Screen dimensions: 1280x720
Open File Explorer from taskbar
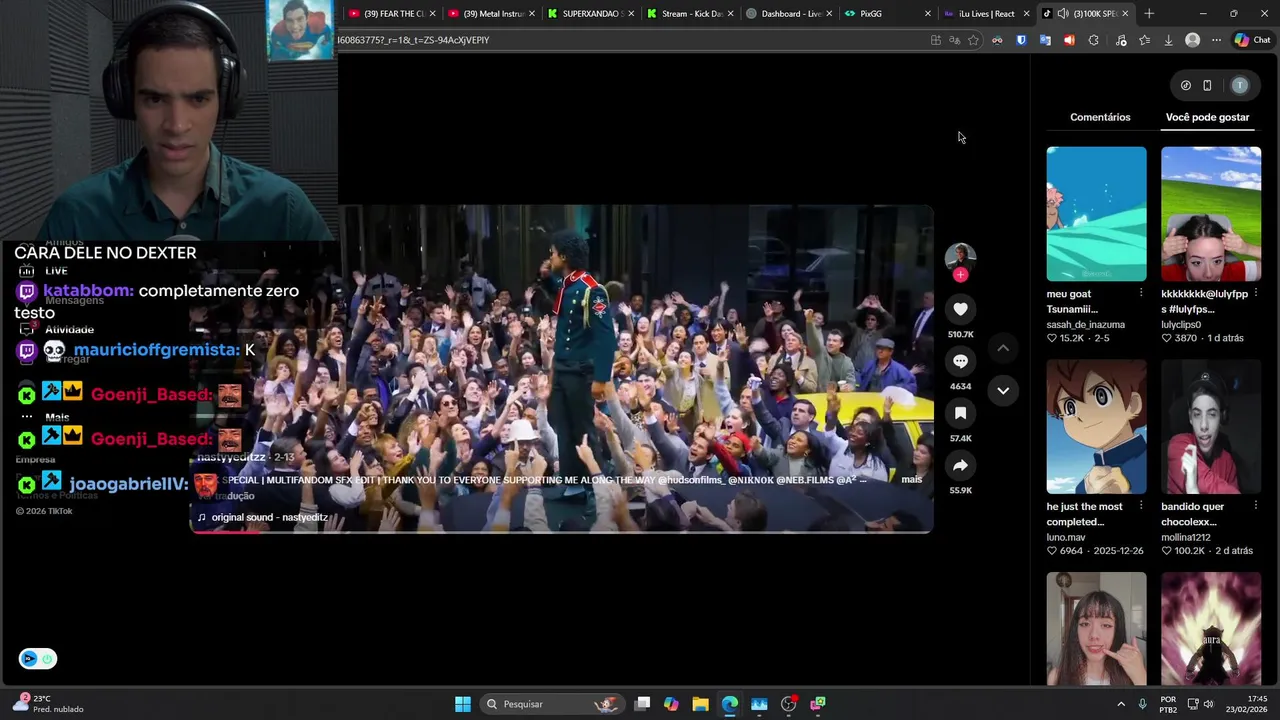700,704
